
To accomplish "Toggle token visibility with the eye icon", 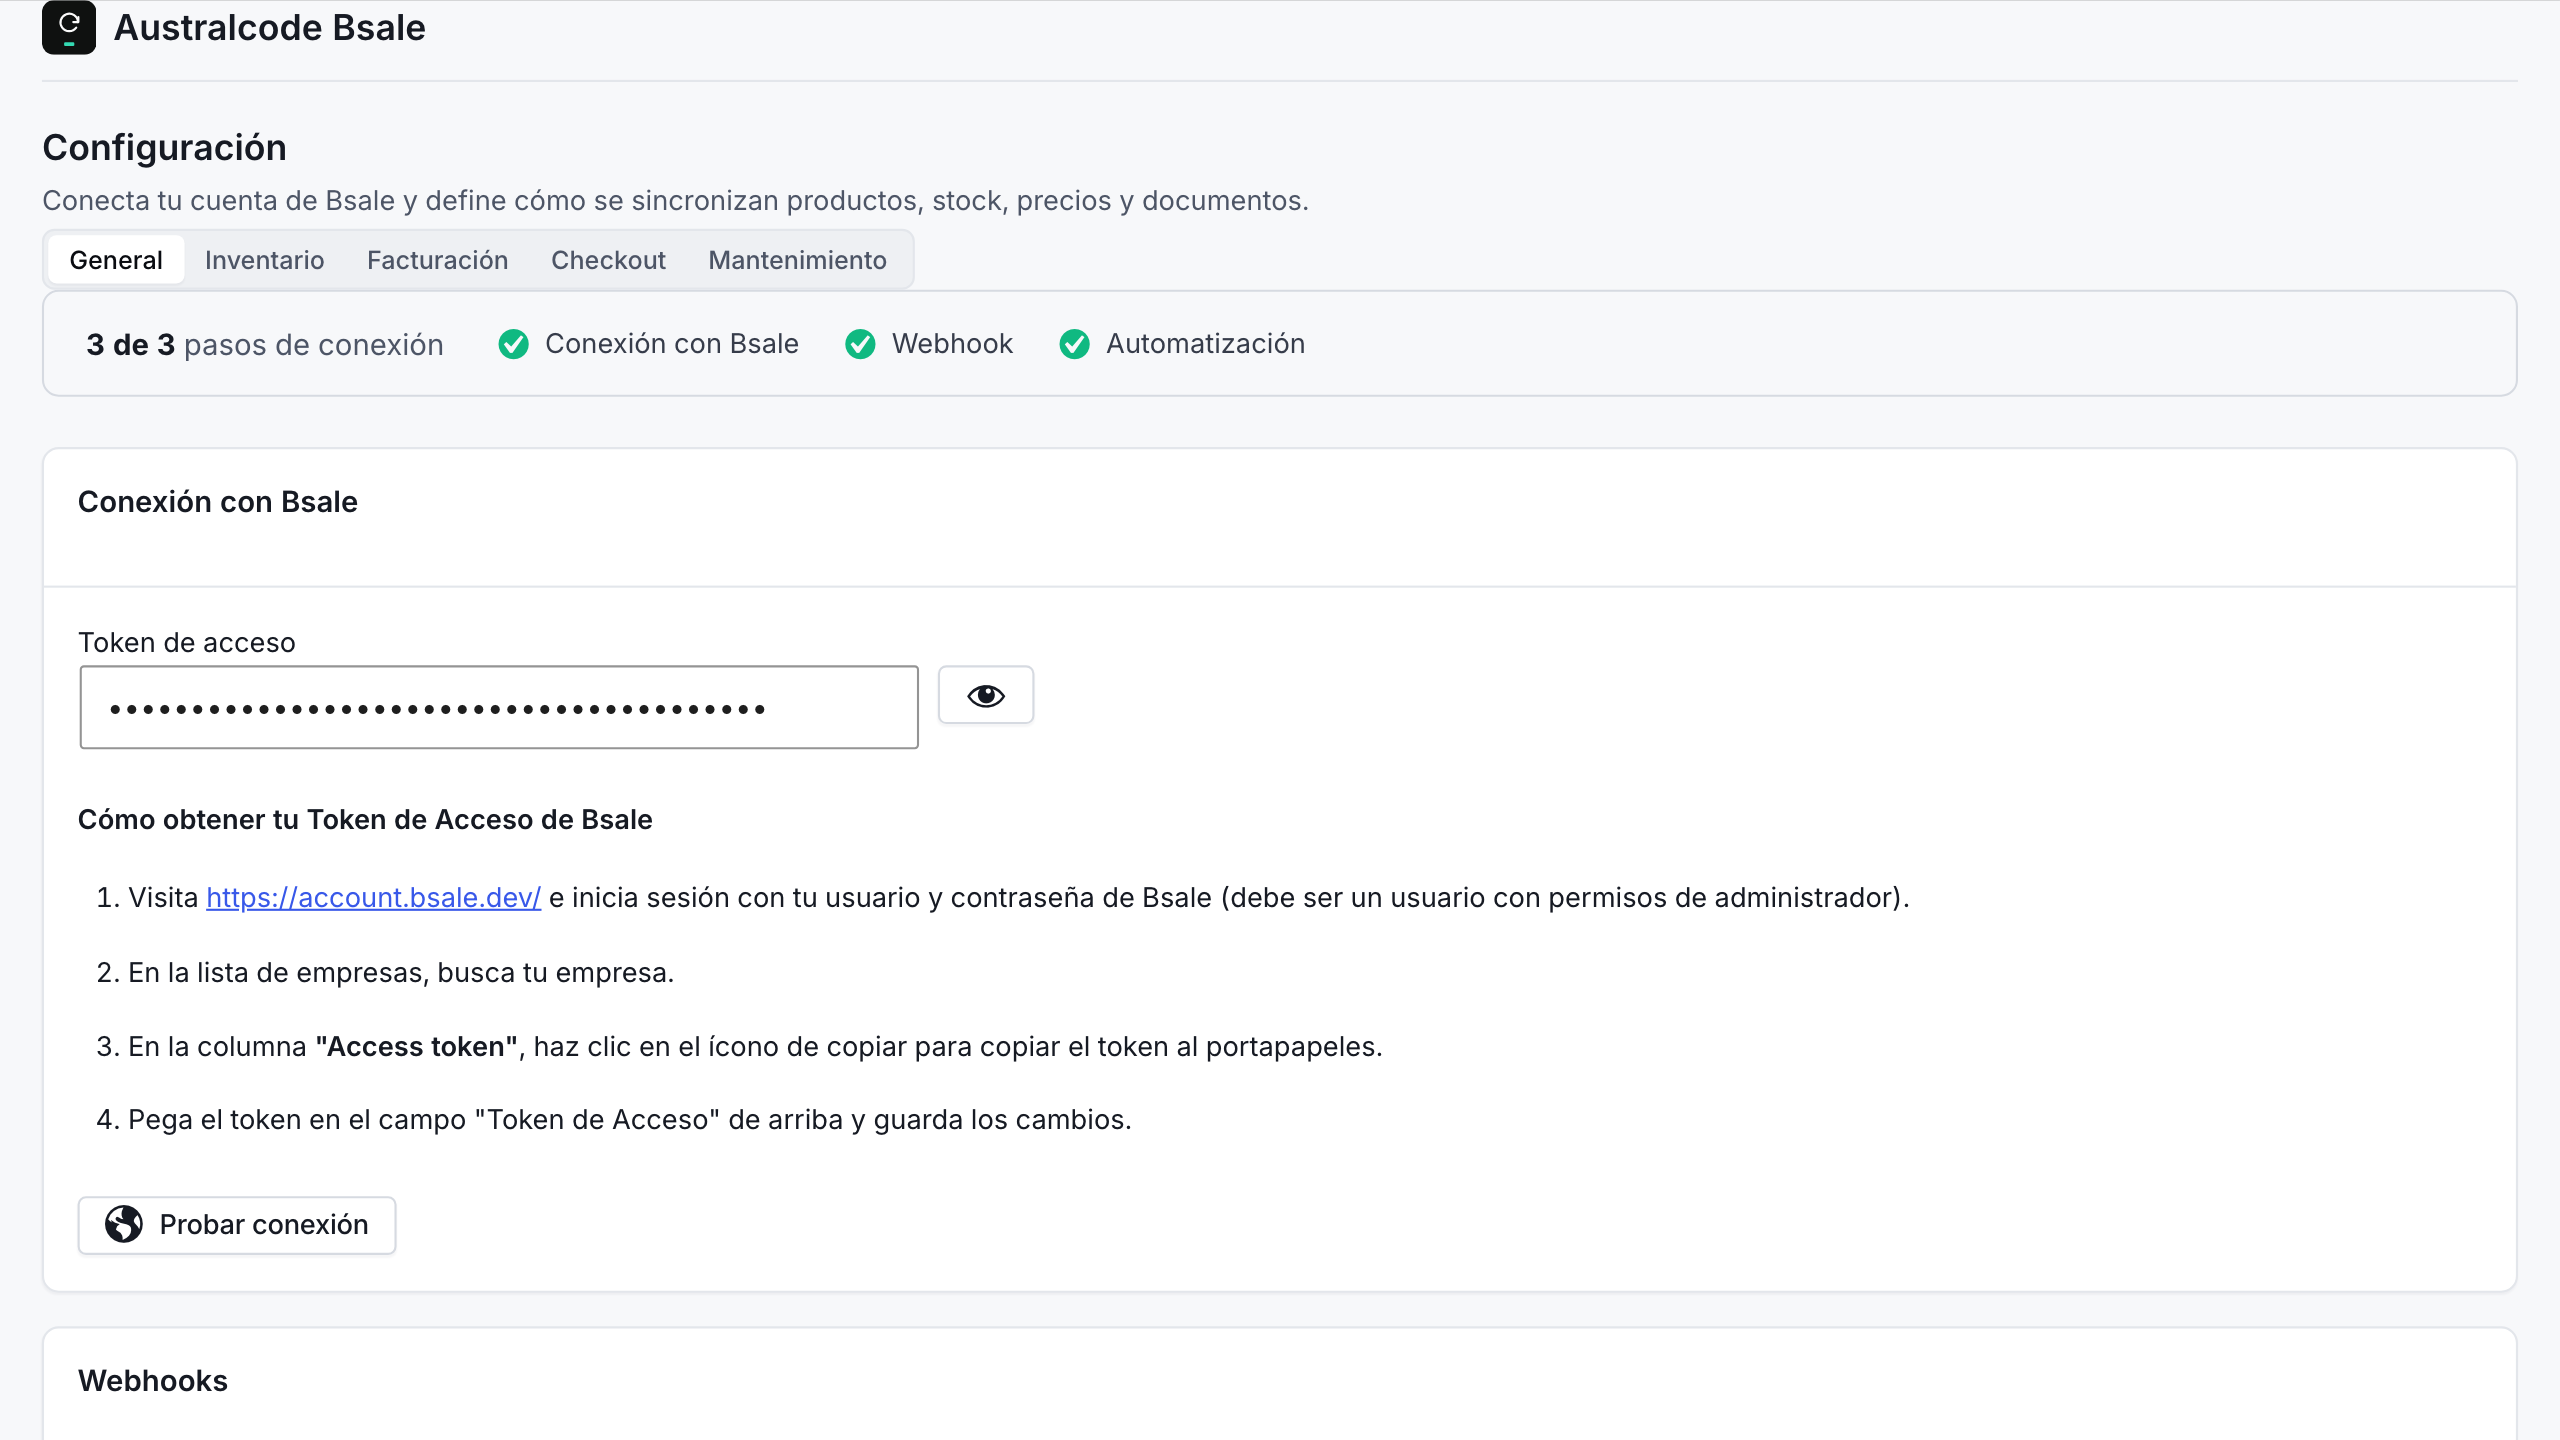I will tap(986, 695).
